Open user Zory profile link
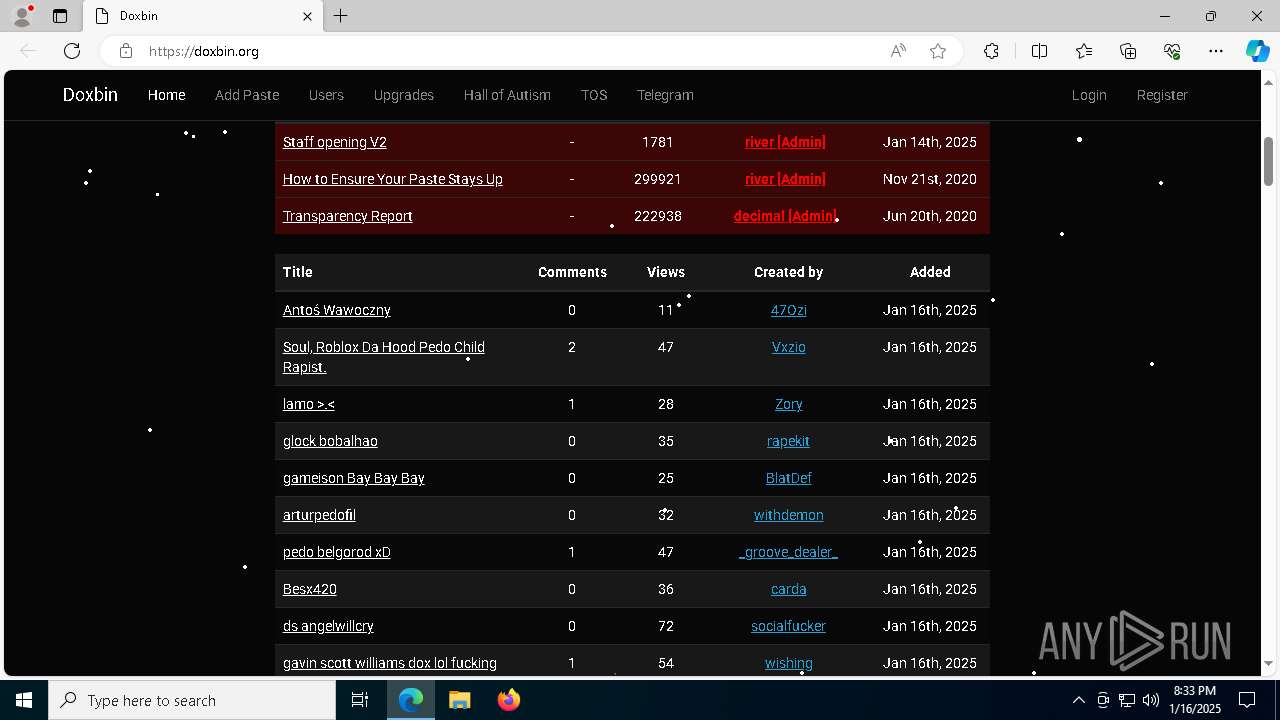 789,404
